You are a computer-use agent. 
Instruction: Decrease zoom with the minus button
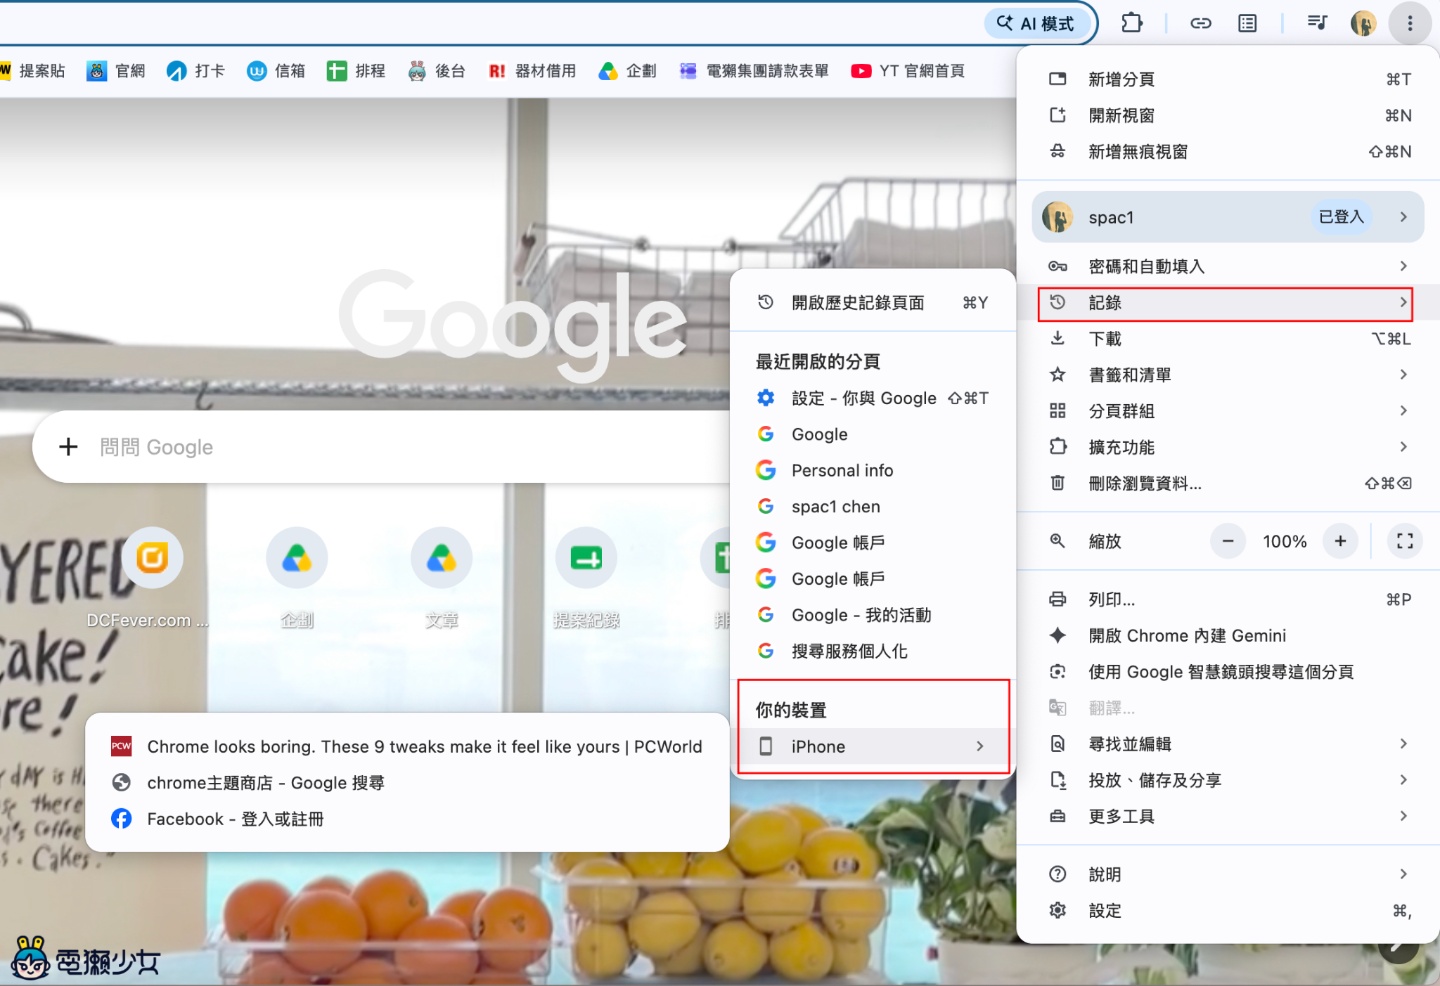coord(1228,541)
